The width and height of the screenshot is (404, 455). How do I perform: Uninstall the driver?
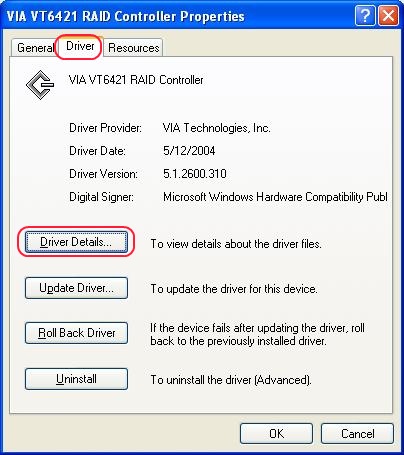pyautogui.click(x=76, y=379)
